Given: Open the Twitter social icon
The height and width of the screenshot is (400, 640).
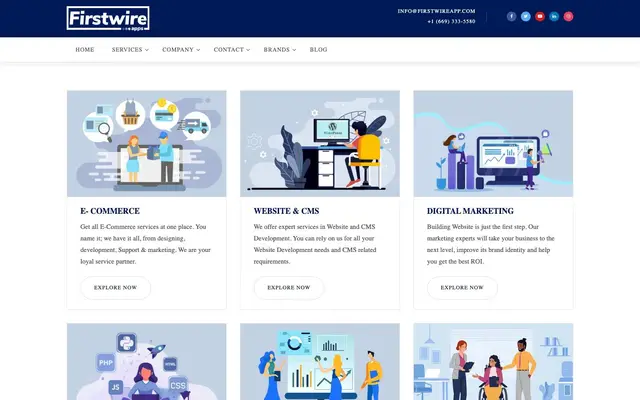Looking at the screenshot, I should point(526,16).
